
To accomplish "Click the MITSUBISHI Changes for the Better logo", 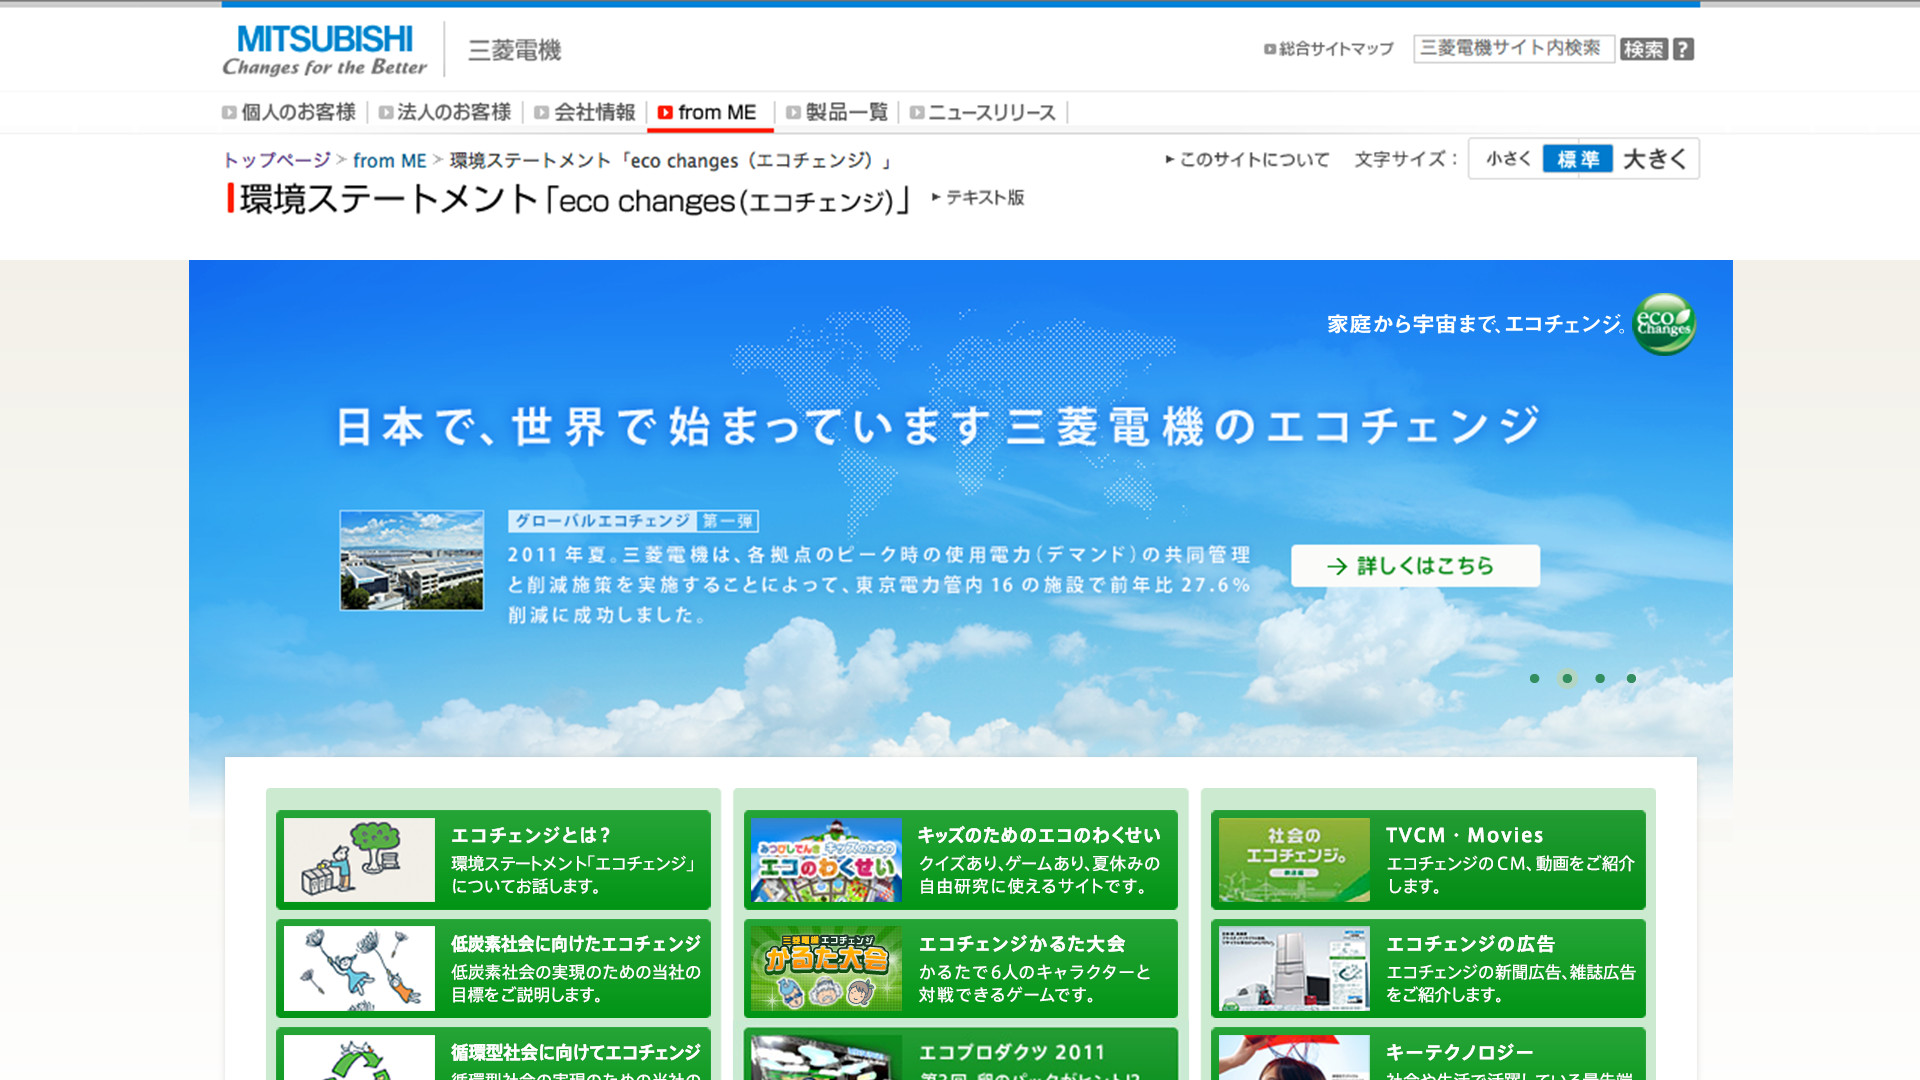I will [324, 50].
